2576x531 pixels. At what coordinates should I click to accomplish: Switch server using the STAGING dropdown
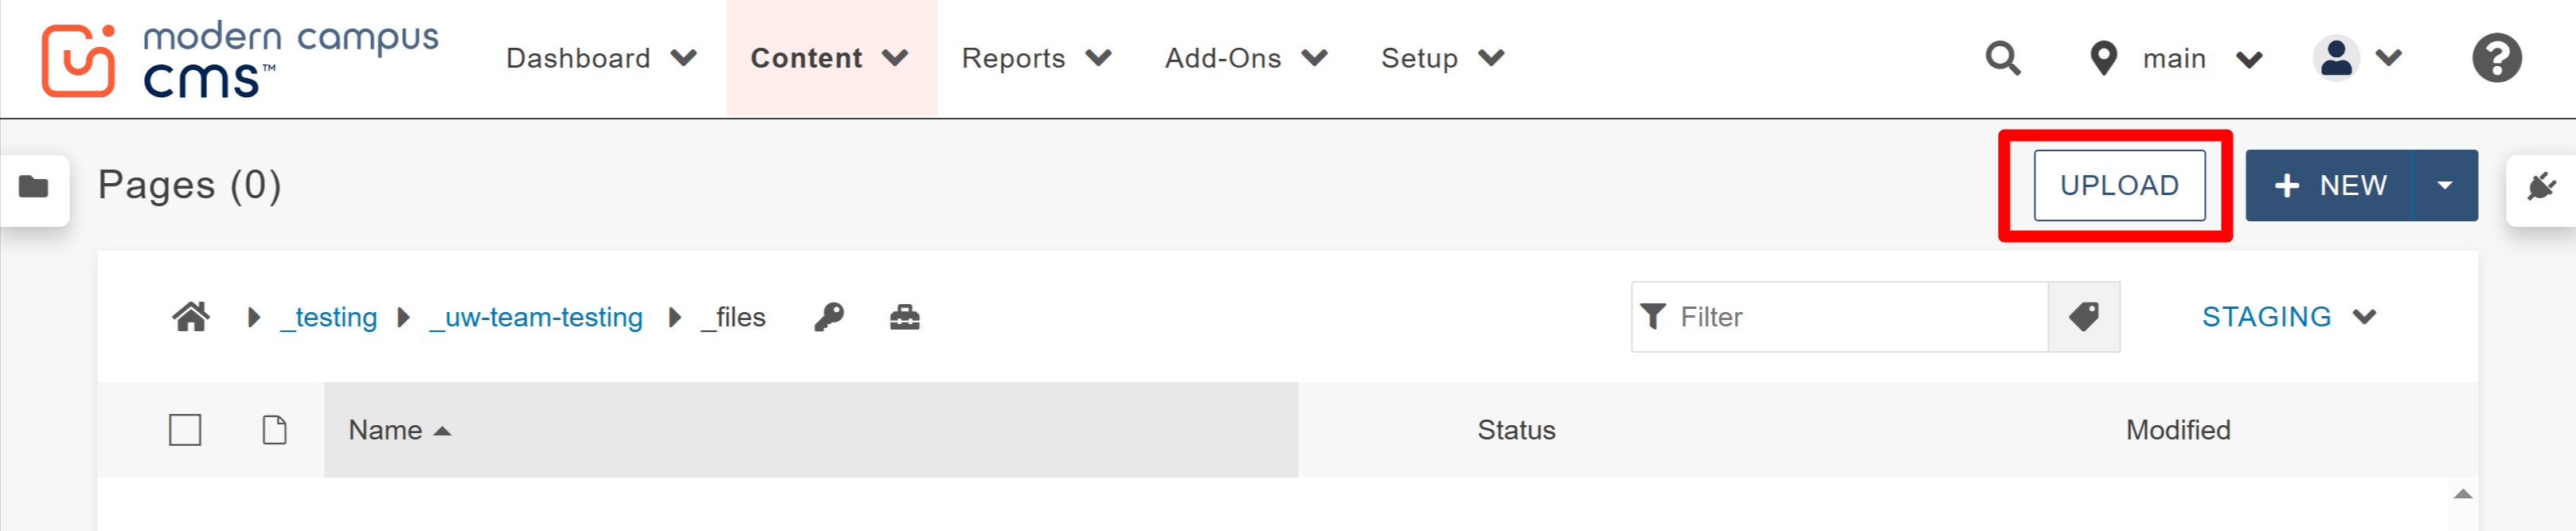coord(2288,317)
